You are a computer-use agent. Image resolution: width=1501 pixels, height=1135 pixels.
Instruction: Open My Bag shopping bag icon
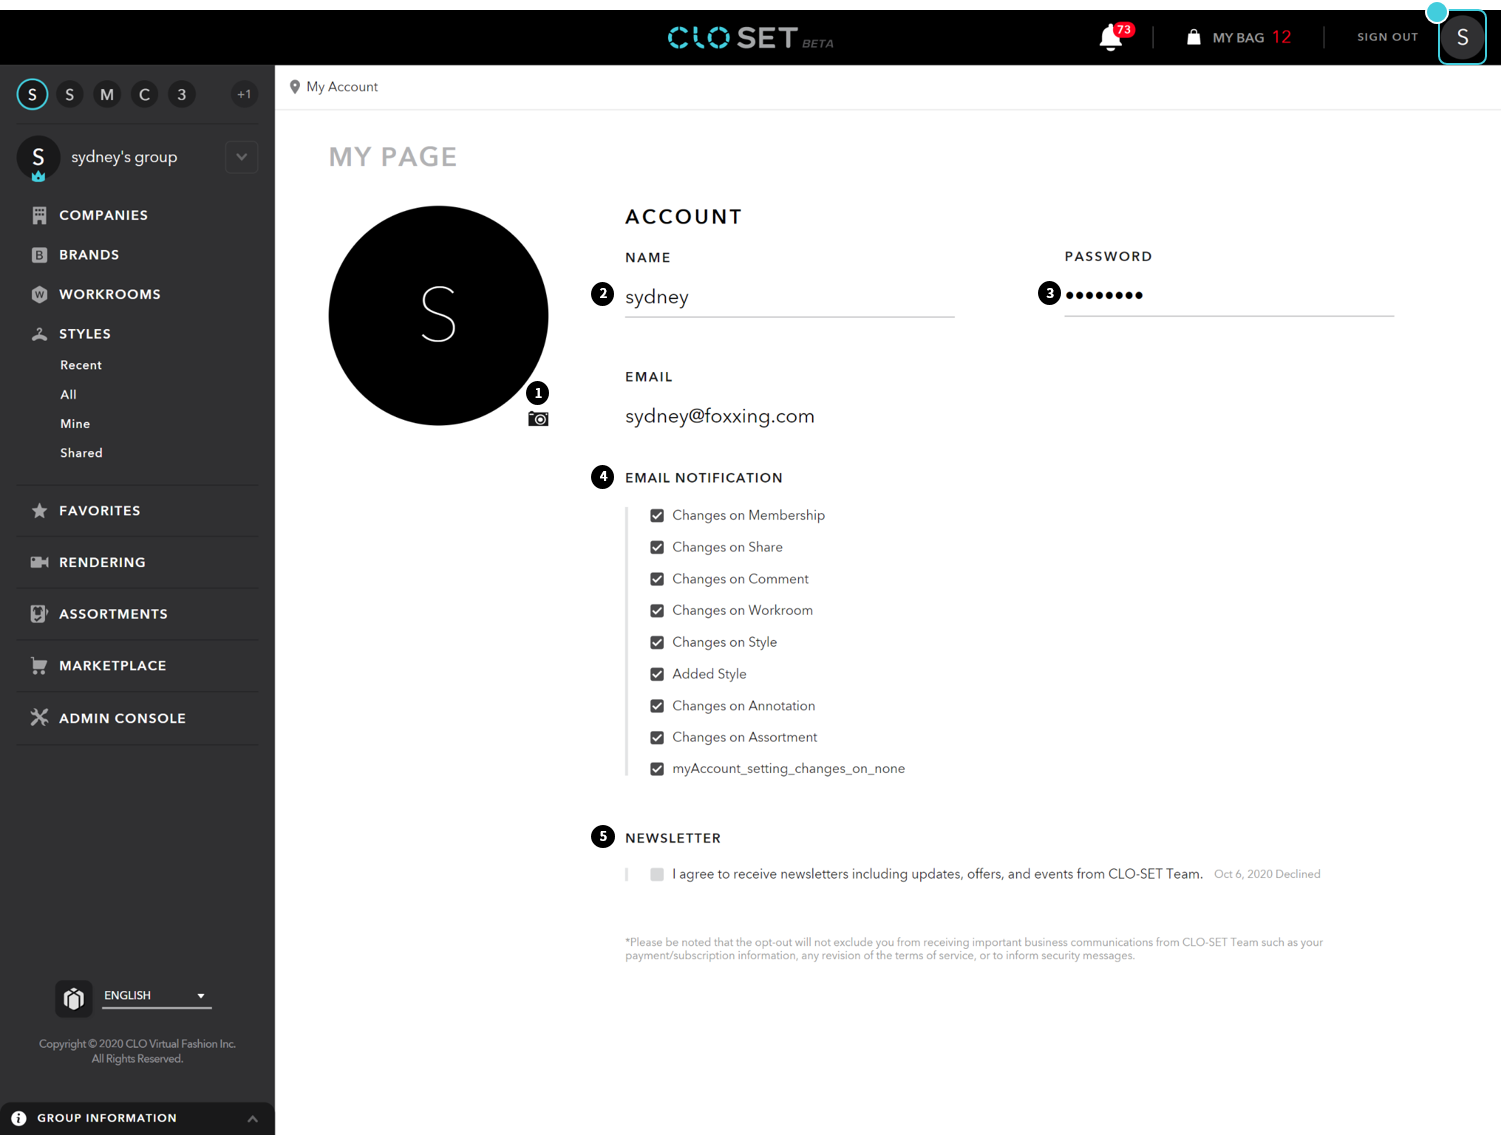(1193, 37)
